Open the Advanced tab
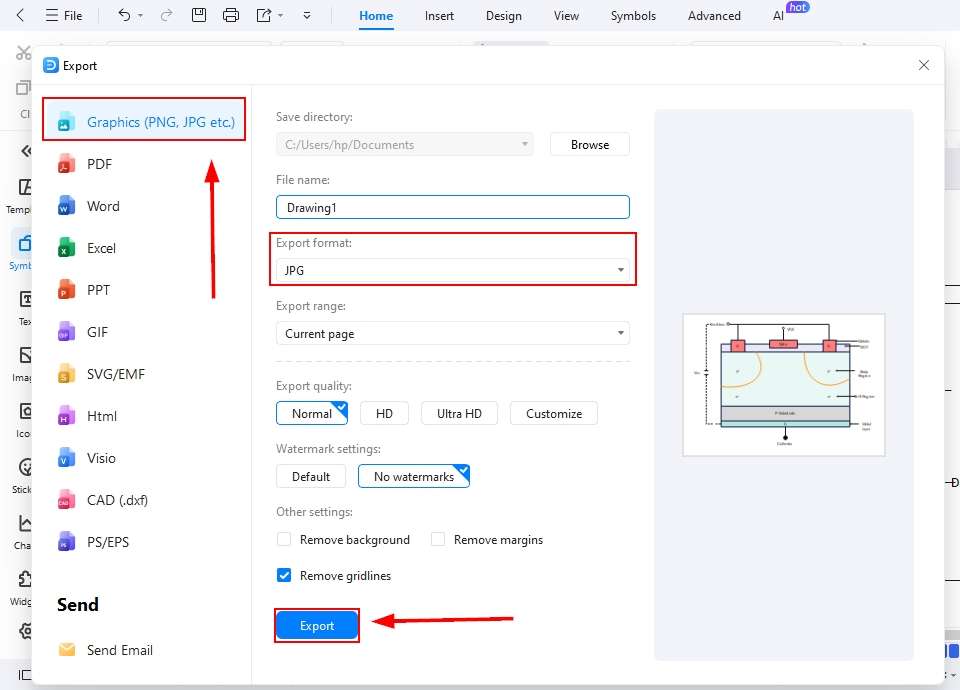Image resolution: width=960 pixels, height=690 pixels. tap(714, 16)
